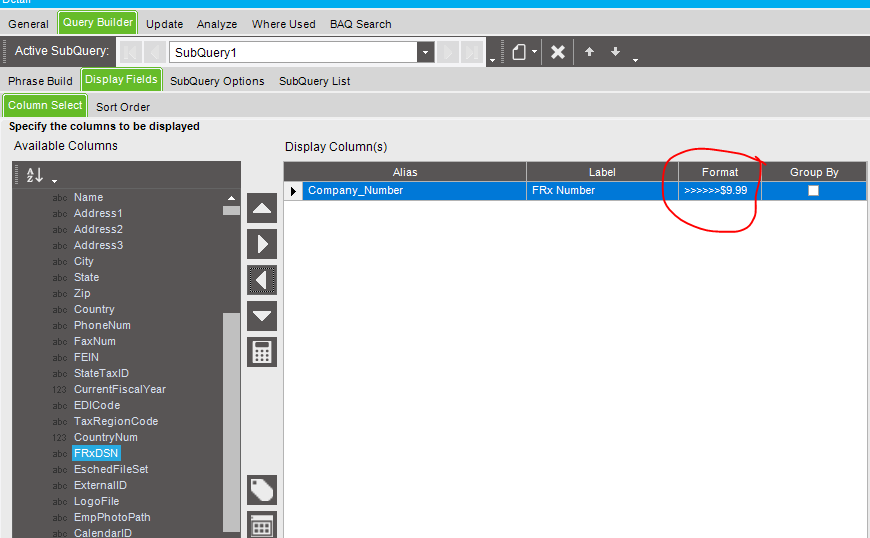870x538 pixels.
Task: Open dropdown arrow beside new subquery icon
Action: click(534, 52)
